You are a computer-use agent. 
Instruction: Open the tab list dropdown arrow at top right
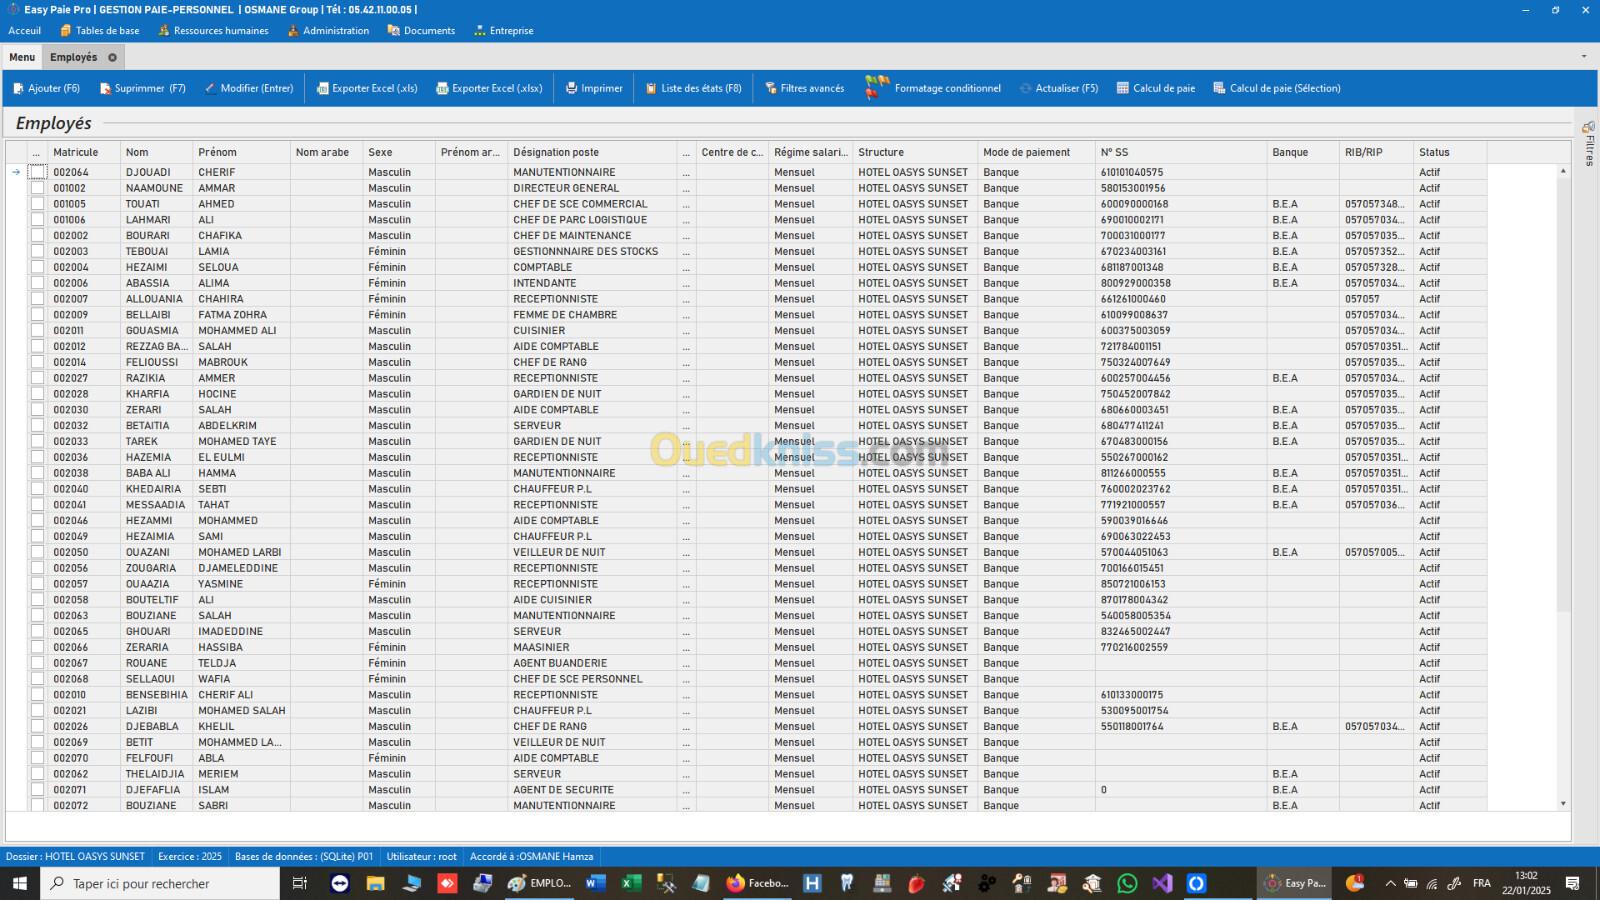point(1583,57)
